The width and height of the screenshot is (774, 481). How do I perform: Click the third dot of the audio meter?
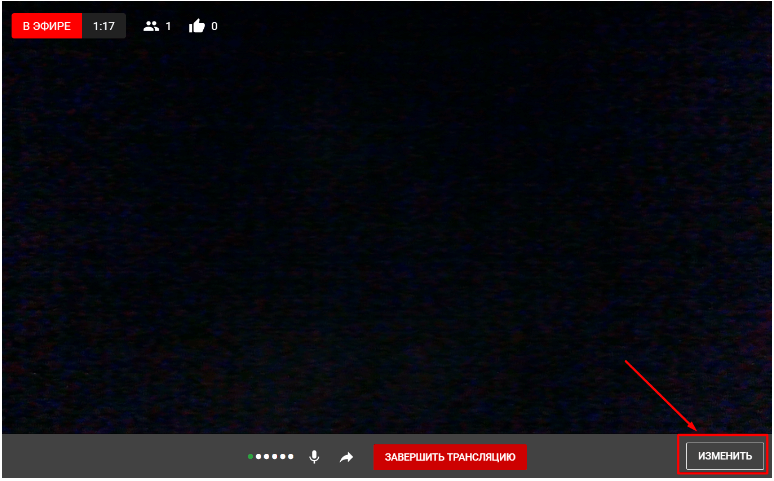[x=266, y=457]
